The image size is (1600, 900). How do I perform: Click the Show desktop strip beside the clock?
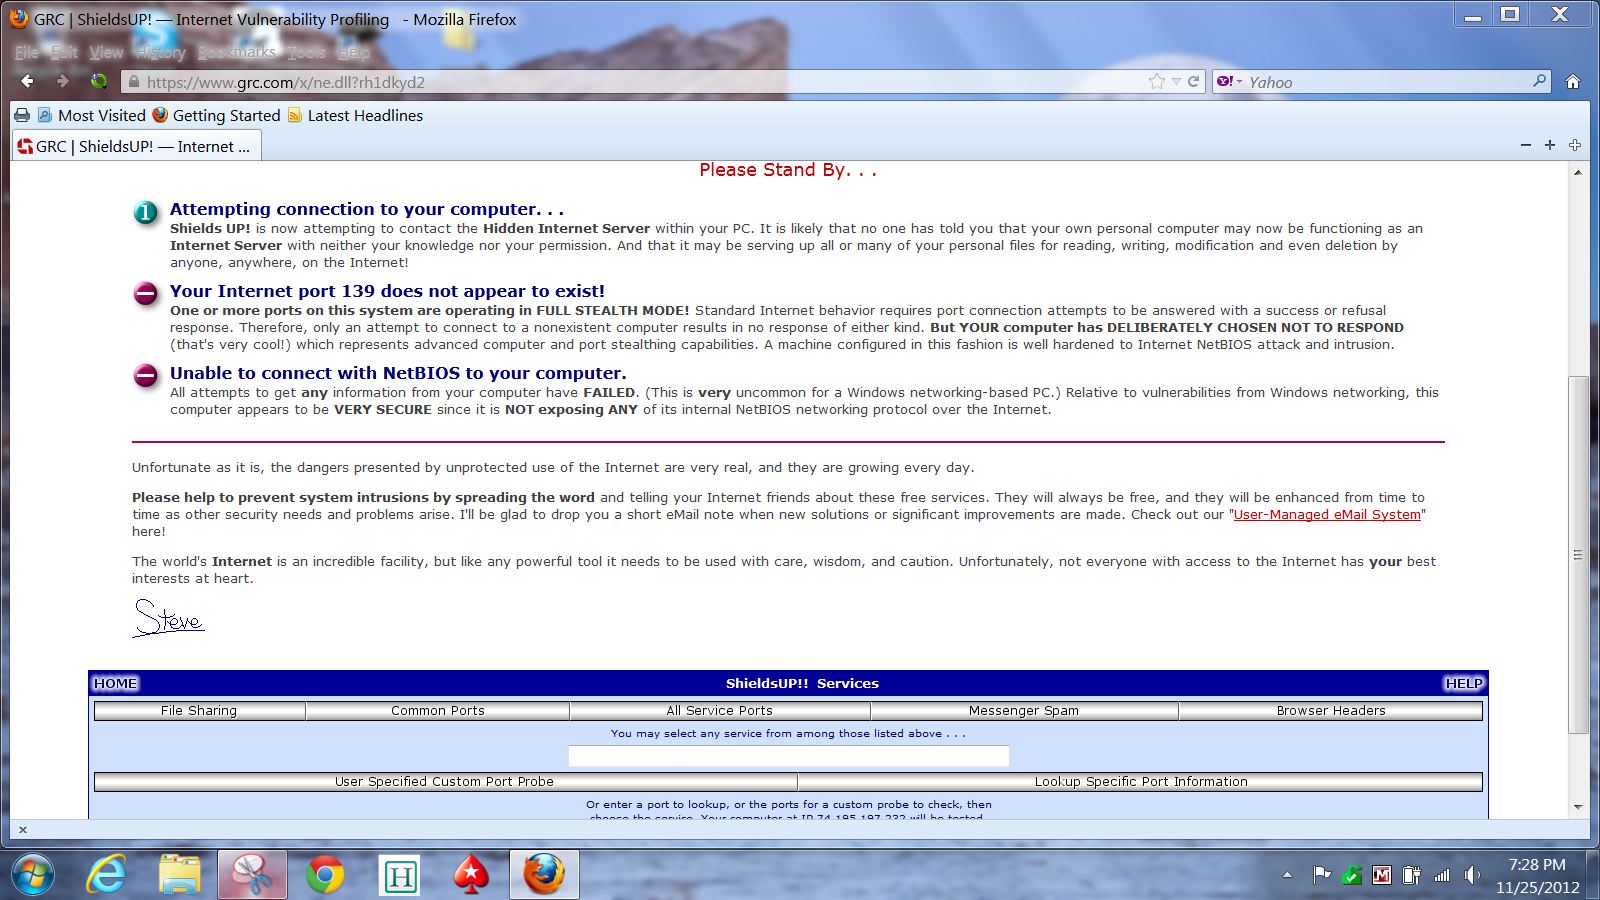pos(1593,876)
